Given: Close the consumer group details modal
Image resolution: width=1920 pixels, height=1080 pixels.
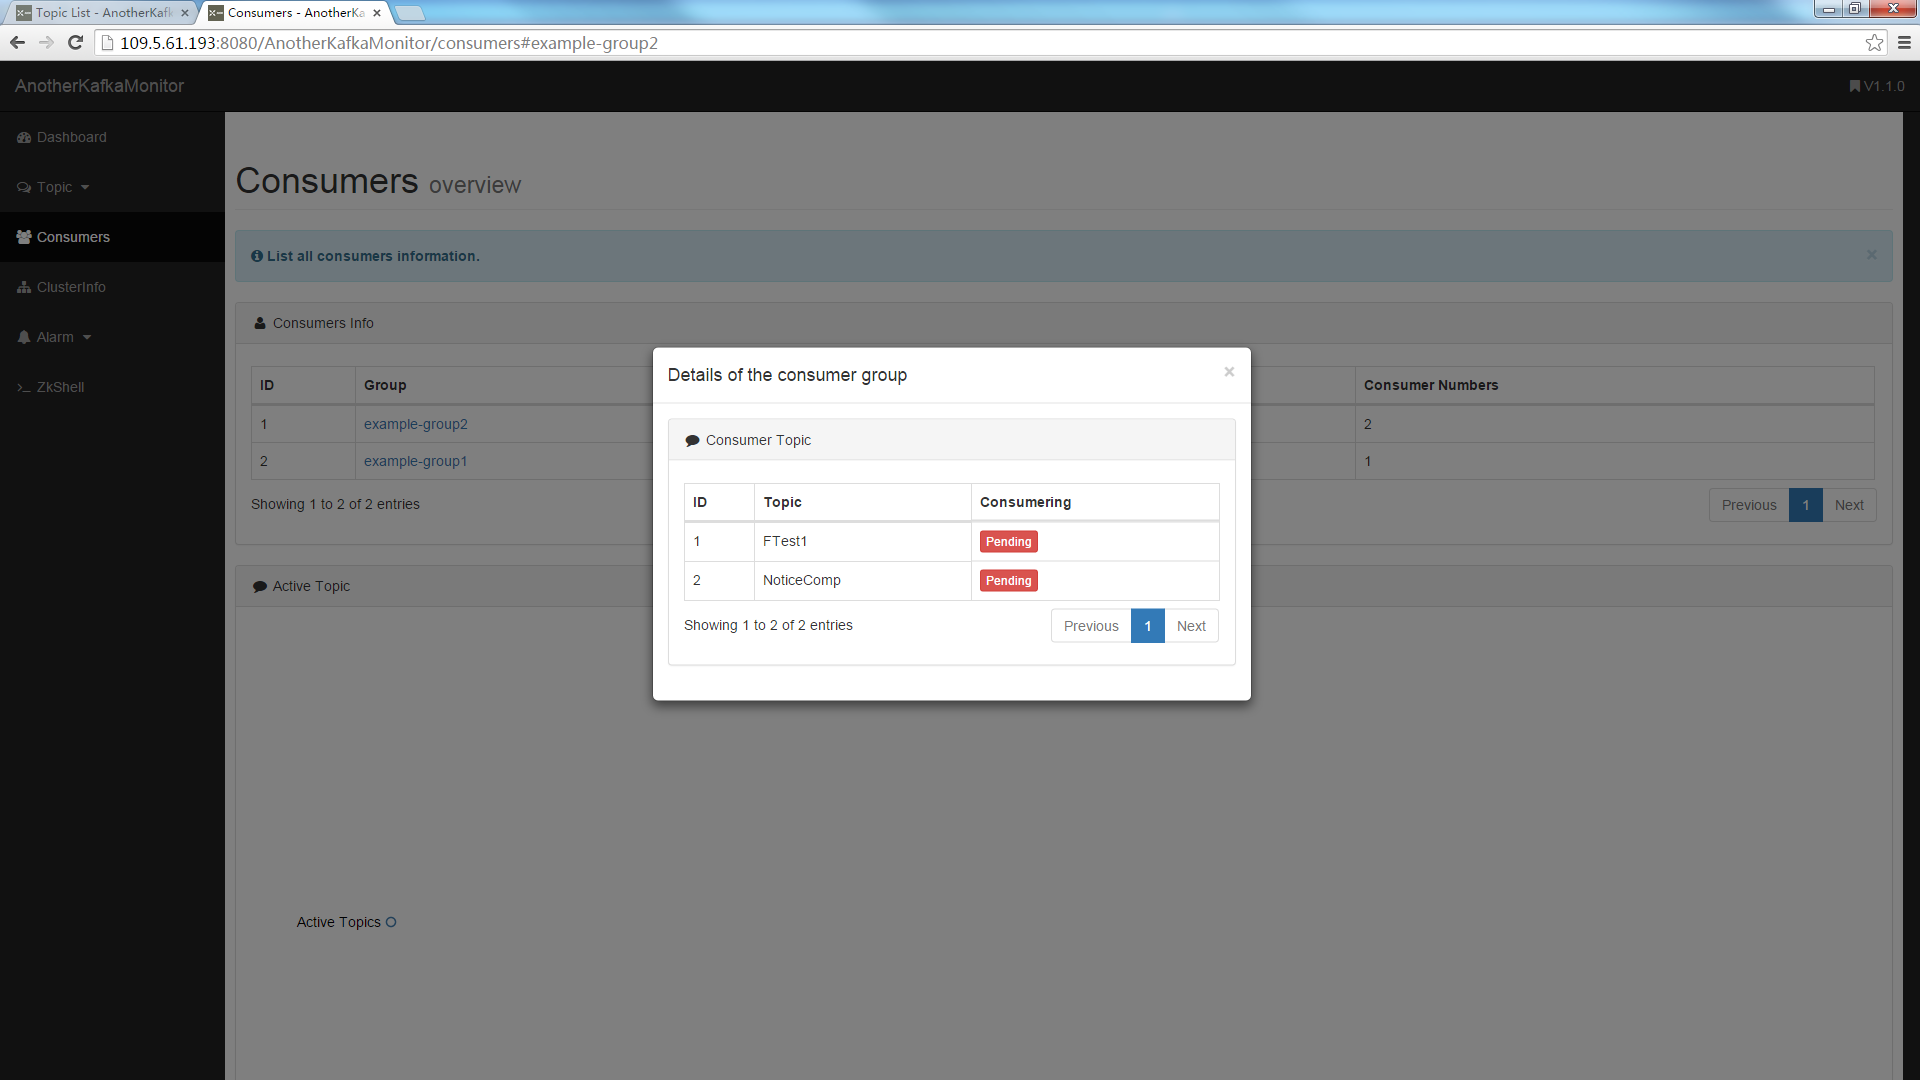Looking at the screenshot, I should [1229, 372].
